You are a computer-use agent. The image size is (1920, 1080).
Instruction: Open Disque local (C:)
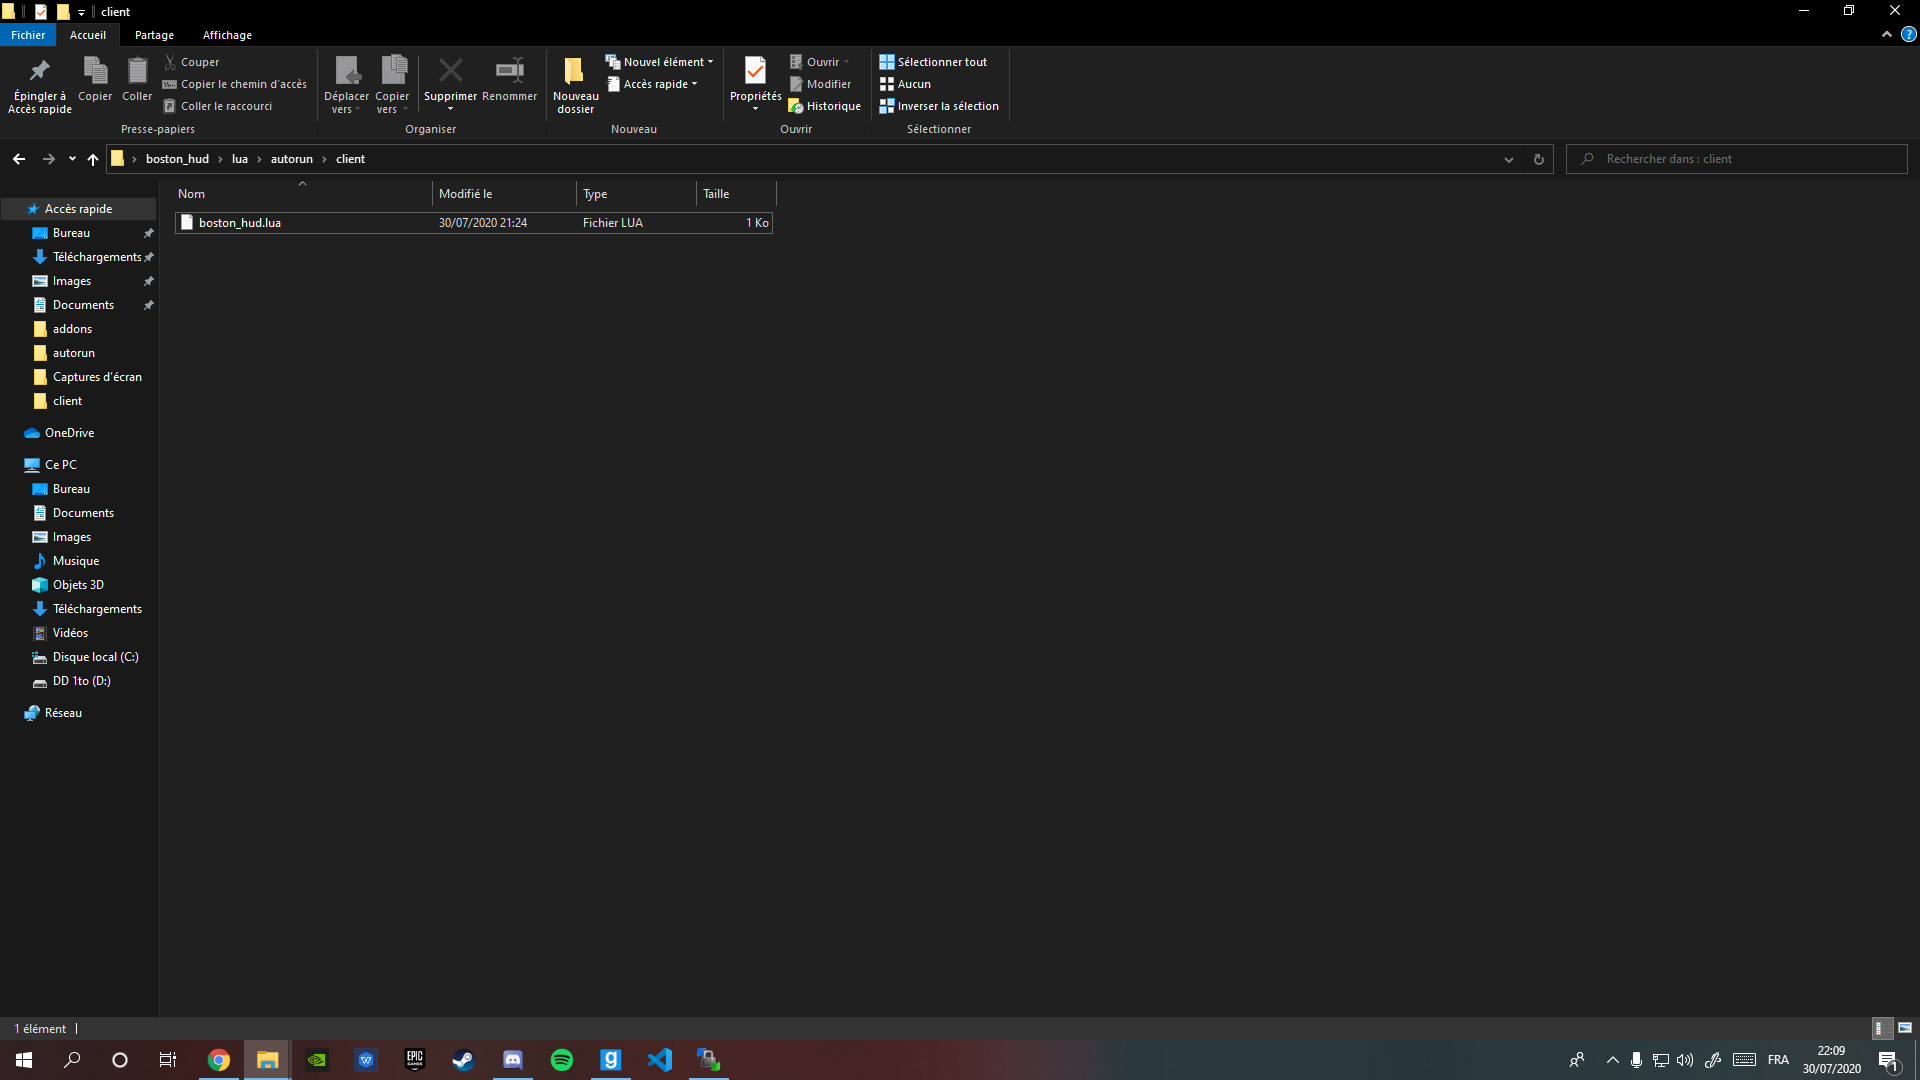[95, 657]
